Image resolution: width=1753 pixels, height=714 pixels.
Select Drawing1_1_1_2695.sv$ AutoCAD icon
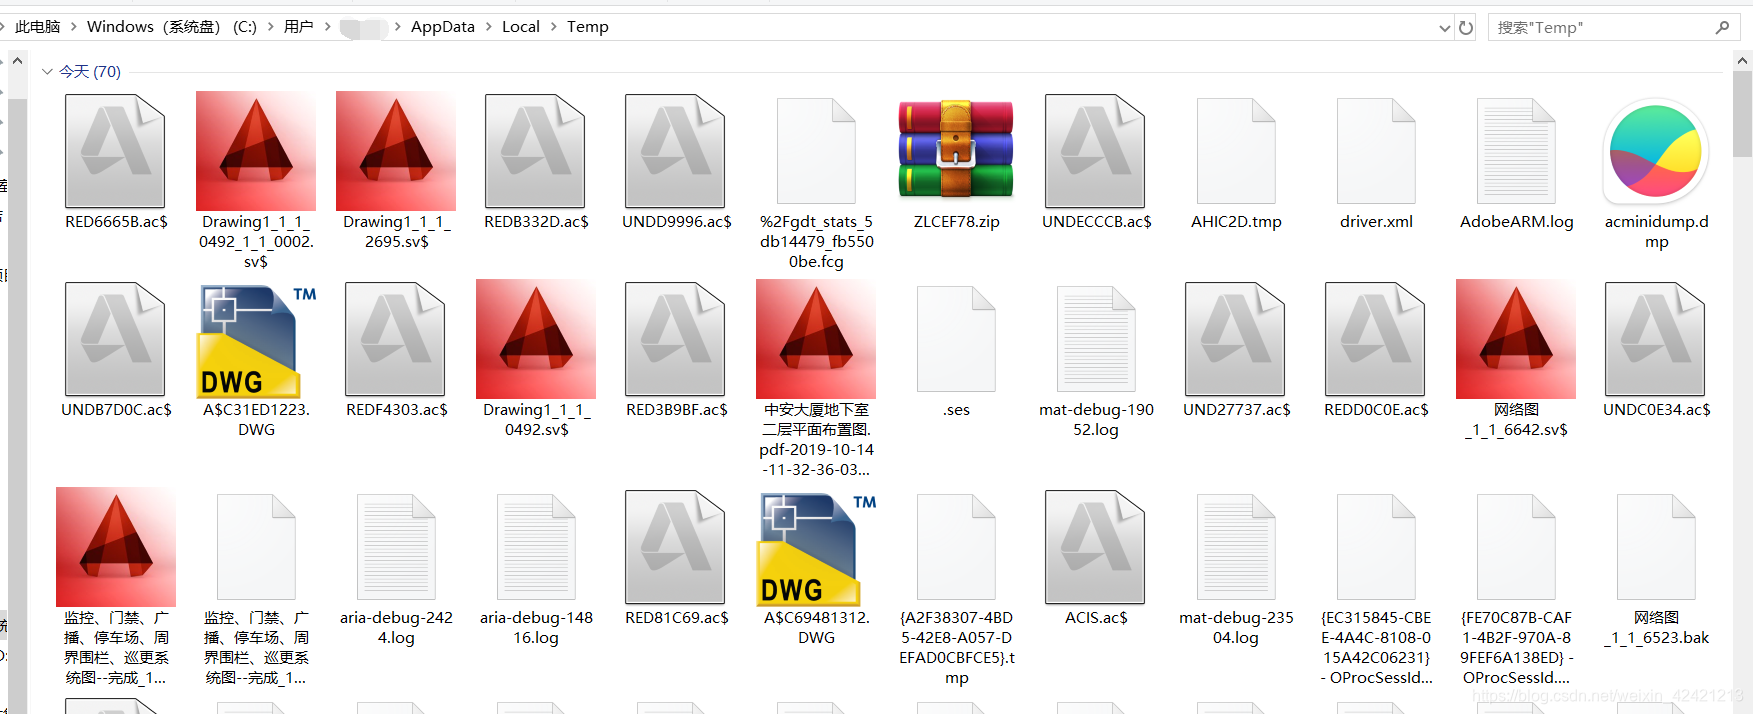coord(396,151)
